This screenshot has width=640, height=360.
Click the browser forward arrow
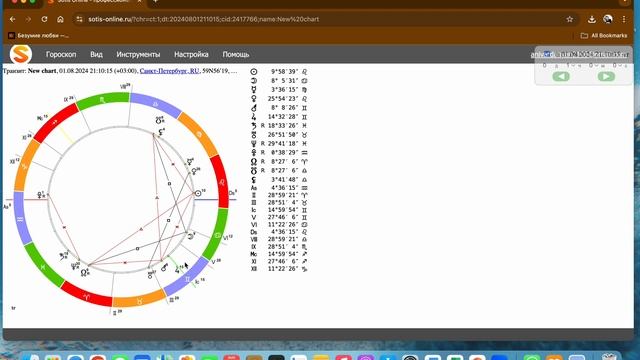click(28, 19)
